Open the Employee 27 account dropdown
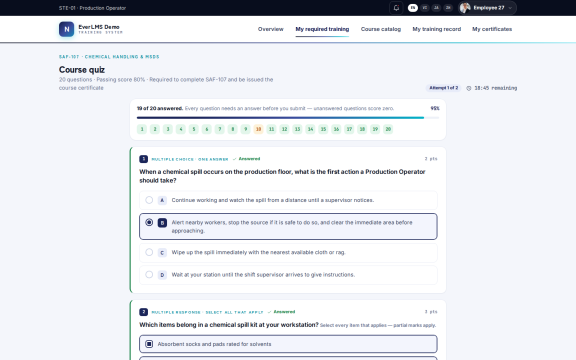576x360 pixels. pos(487,8)
